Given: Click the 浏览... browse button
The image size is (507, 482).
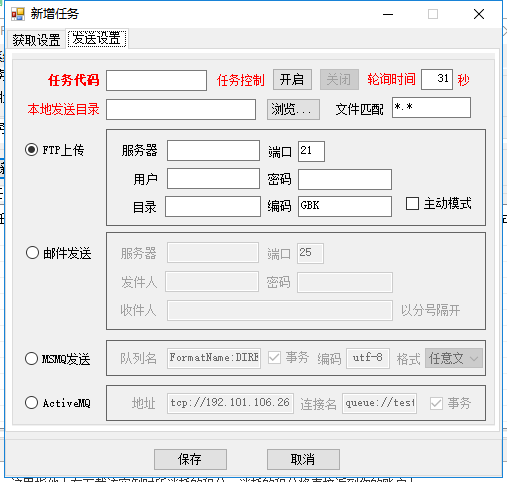Looking at the screenshot, I should pos(293,109).
